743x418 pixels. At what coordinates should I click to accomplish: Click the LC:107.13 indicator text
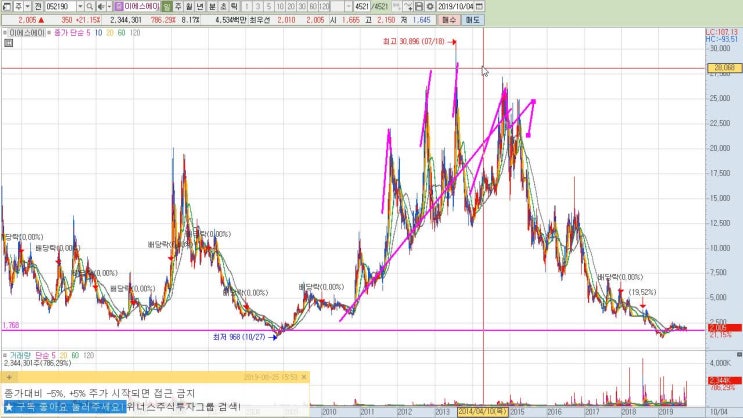pyautogui.click(x=722, y=32)
